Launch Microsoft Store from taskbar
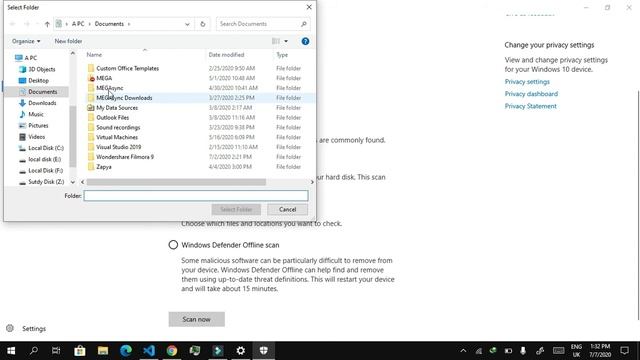 [x=80, y=351]
